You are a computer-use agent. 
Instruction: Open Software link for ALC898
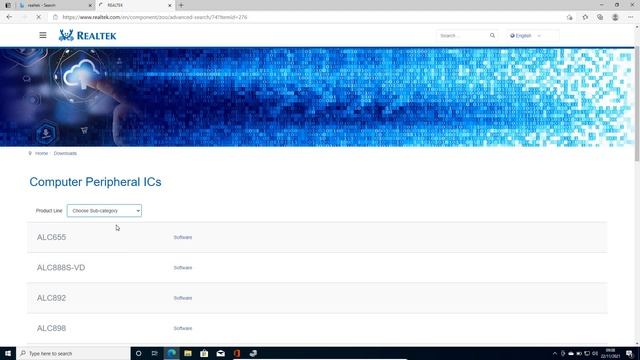(x=183, y=328)
